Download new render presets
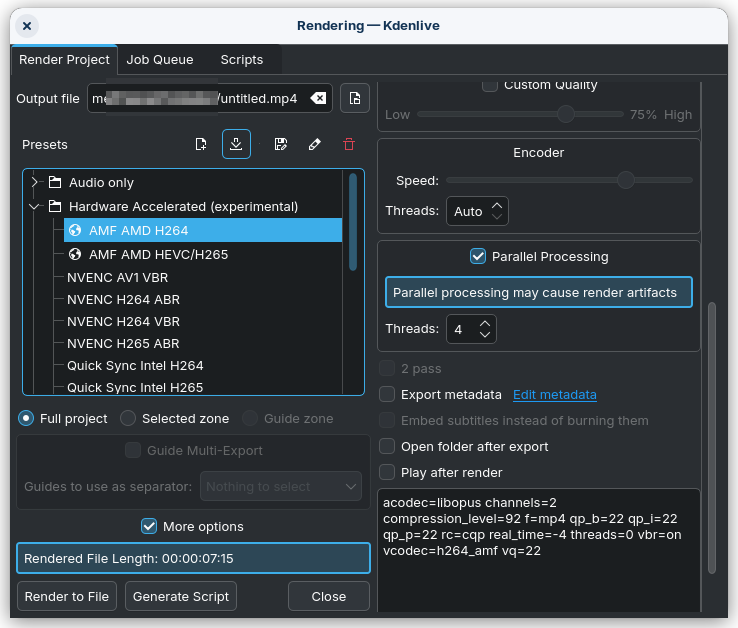 (x=236, y=144)
